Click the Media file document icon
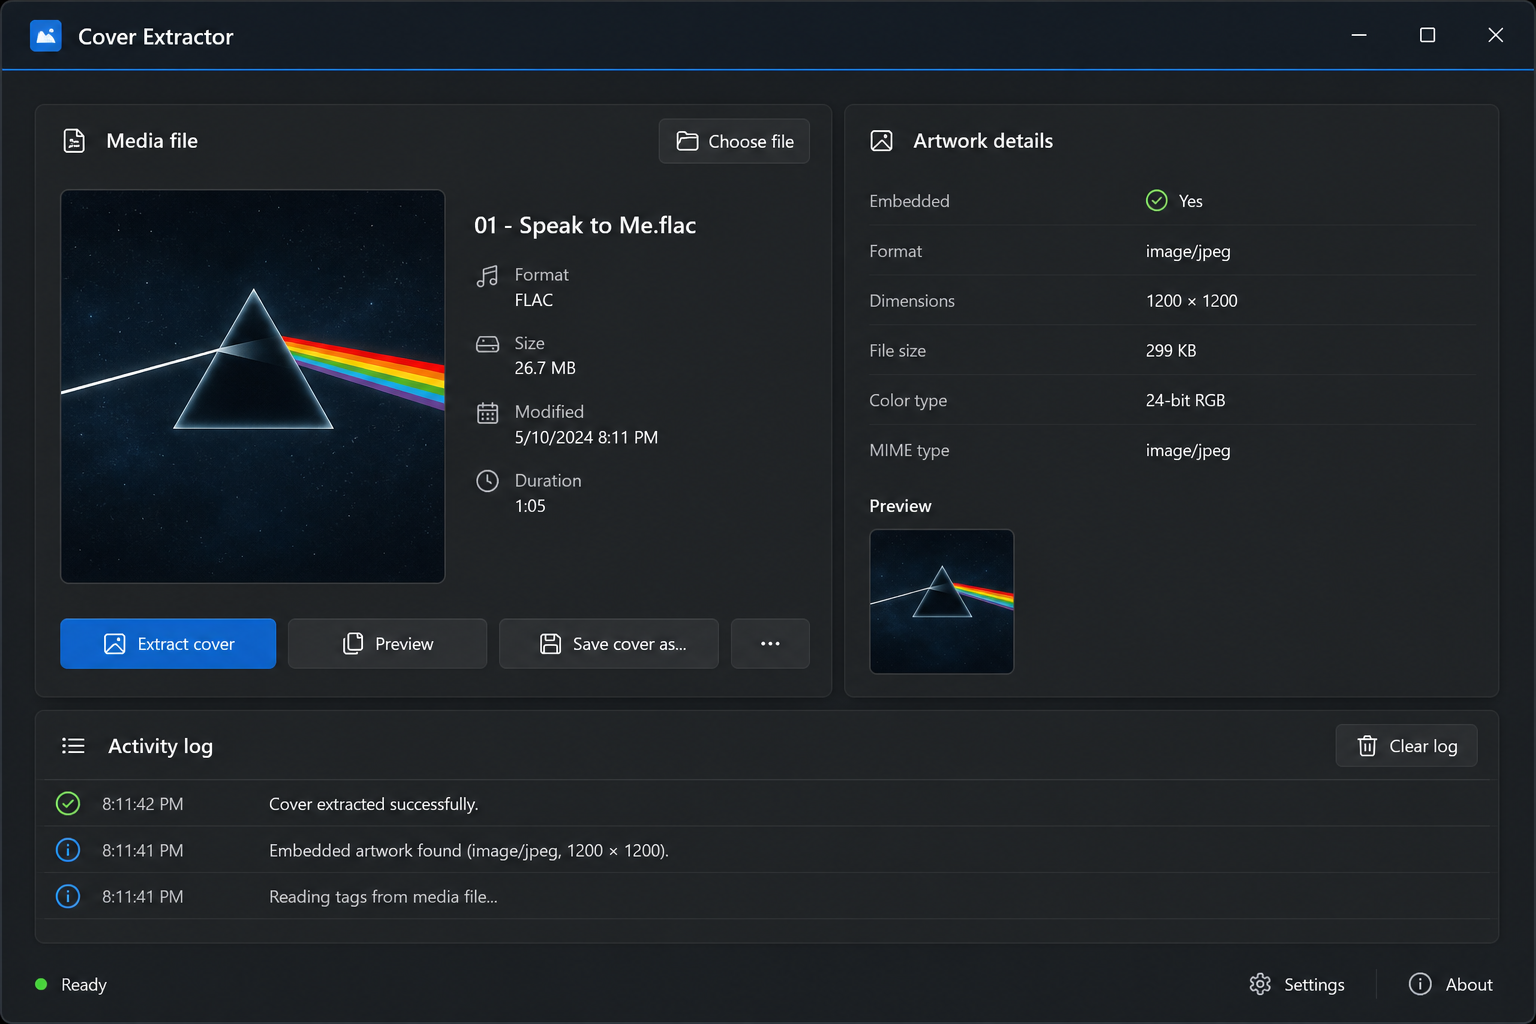 point(74,141)
